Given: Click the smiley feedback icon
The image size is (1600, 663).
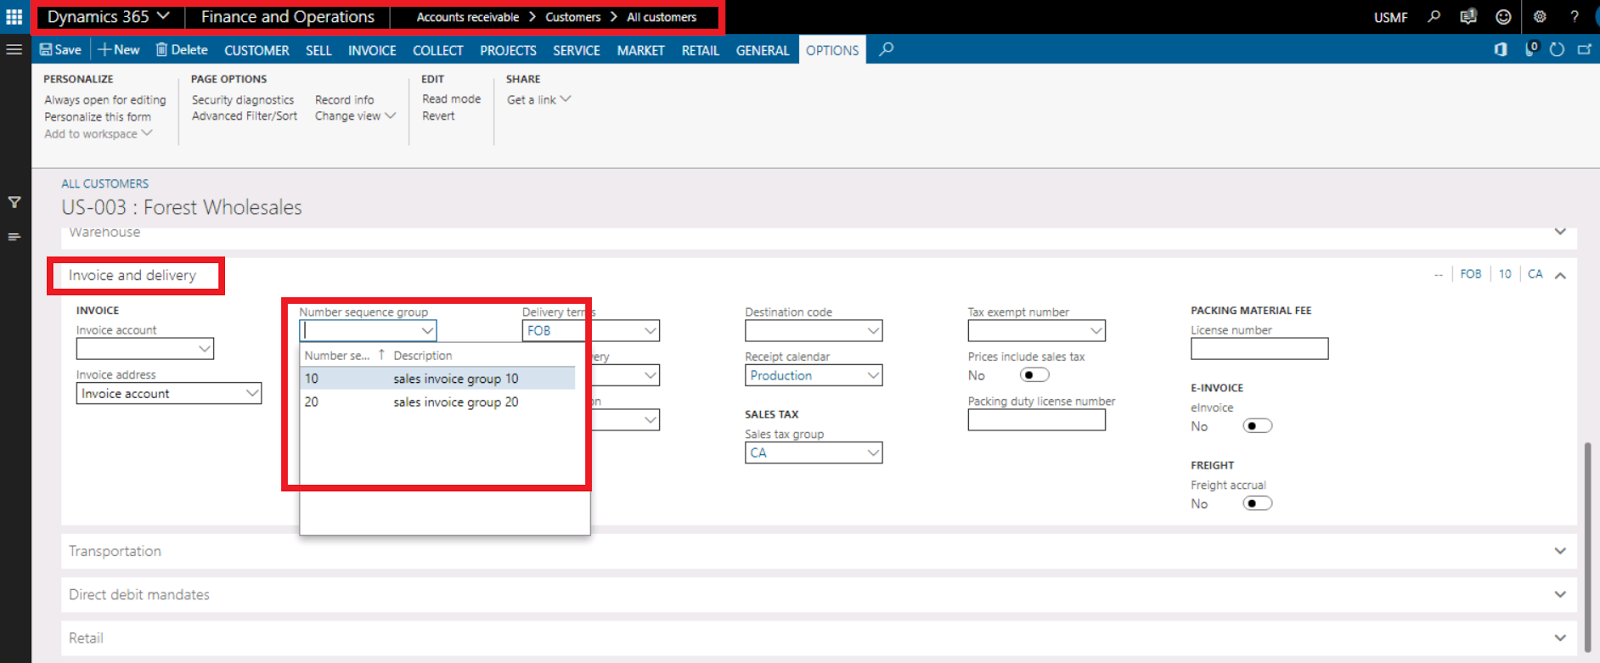Looking at the screenshot, I should pyautogui.click(x=1503, y=17).
